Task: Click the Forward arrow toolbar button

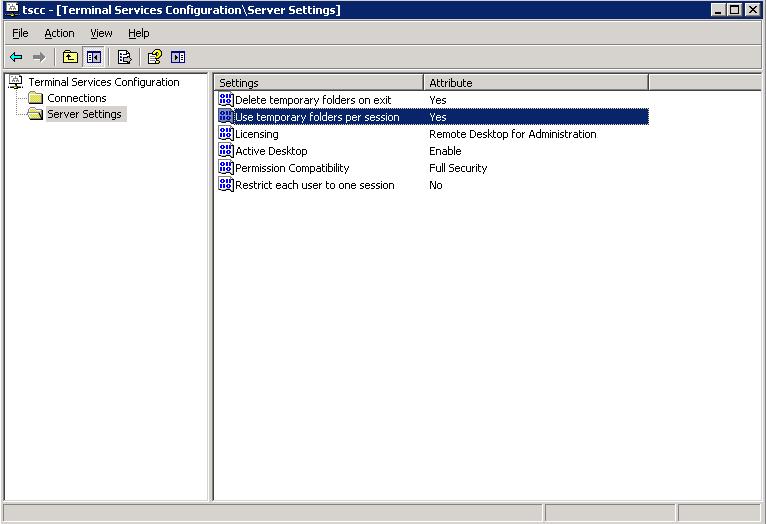Action: coord(39,57)
